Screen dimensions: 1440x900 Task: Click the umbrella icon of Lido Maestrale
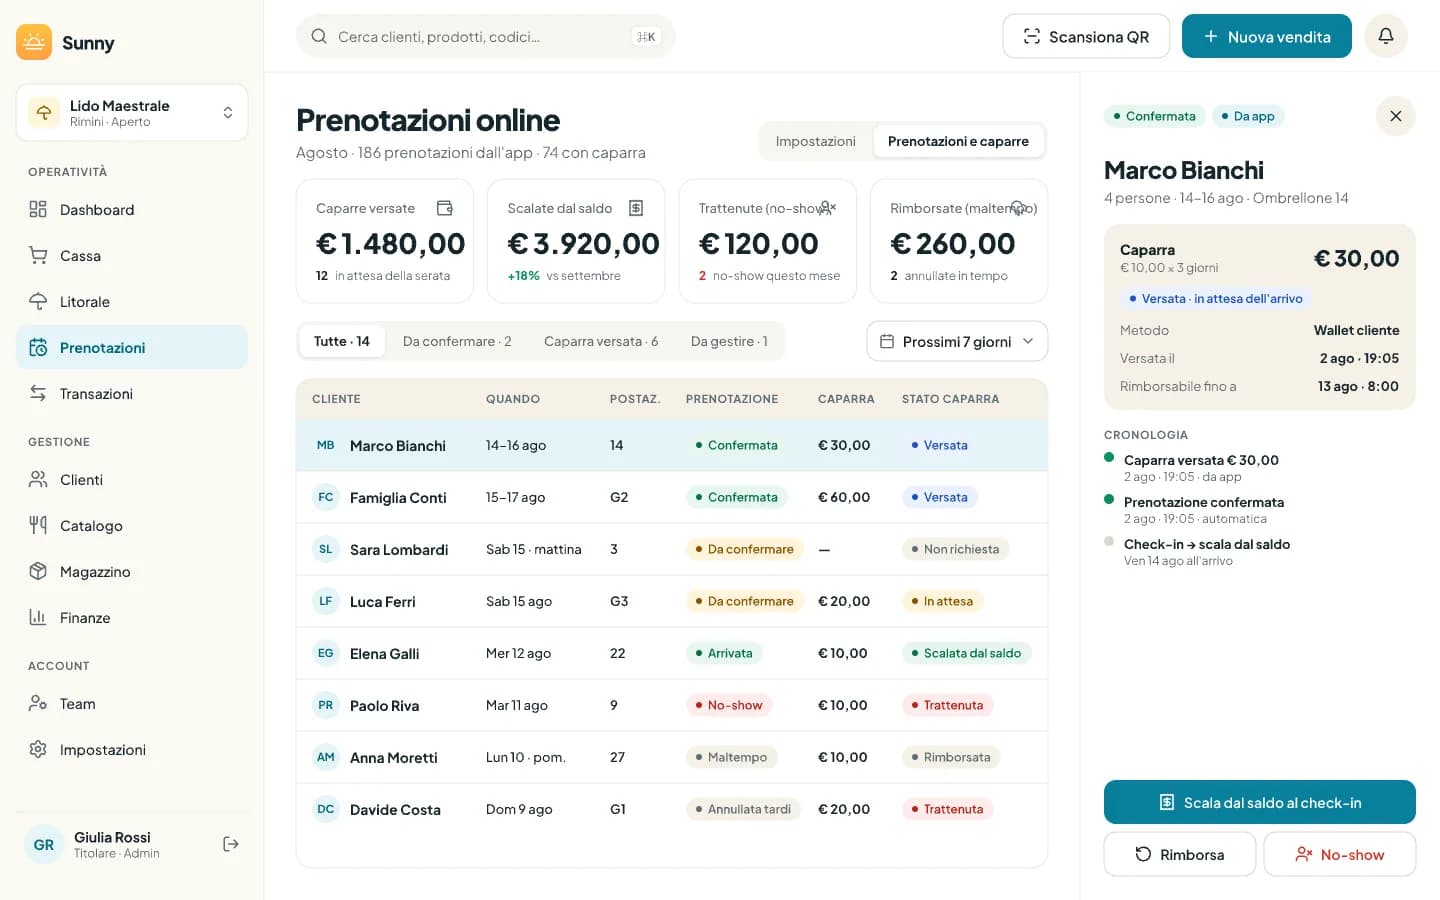pos(44,113)
